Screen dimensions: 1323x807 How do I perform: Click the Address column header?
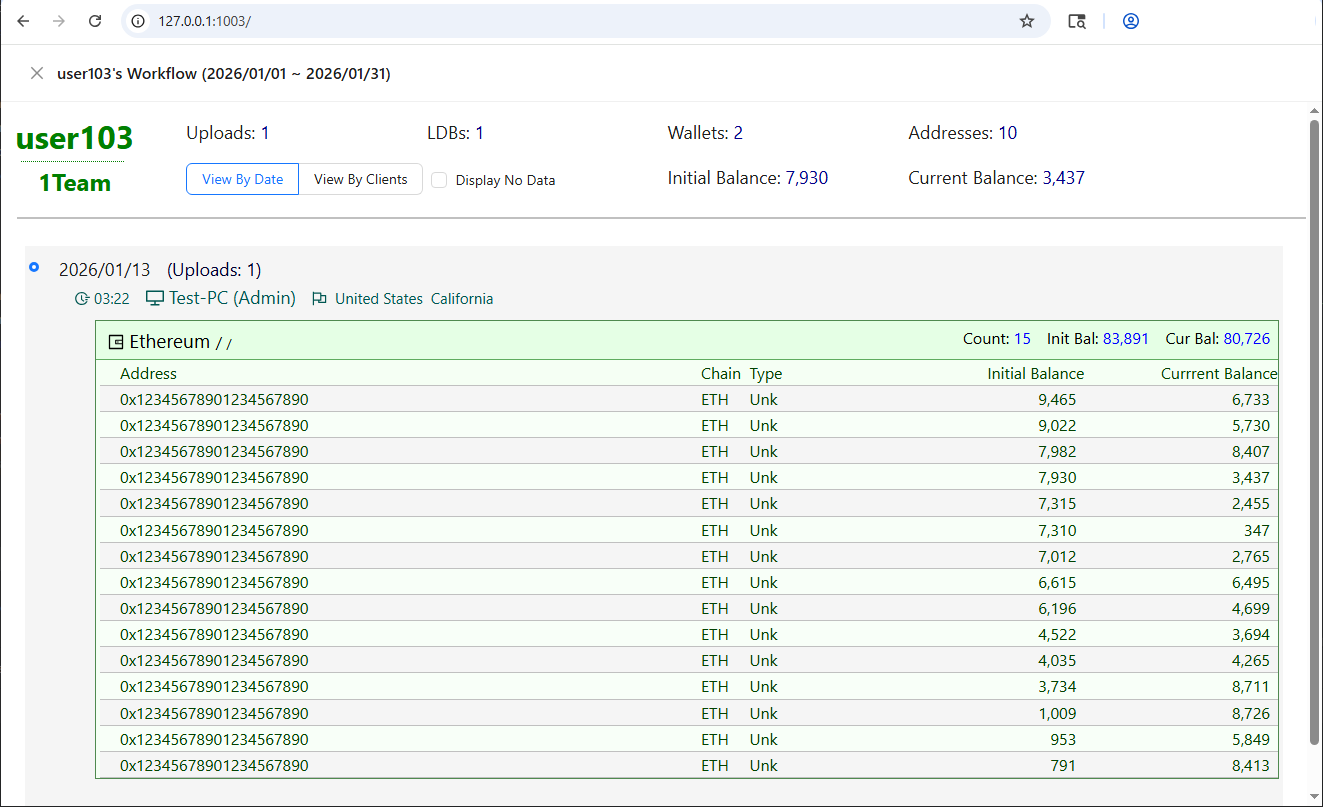[x=148, y=374]
